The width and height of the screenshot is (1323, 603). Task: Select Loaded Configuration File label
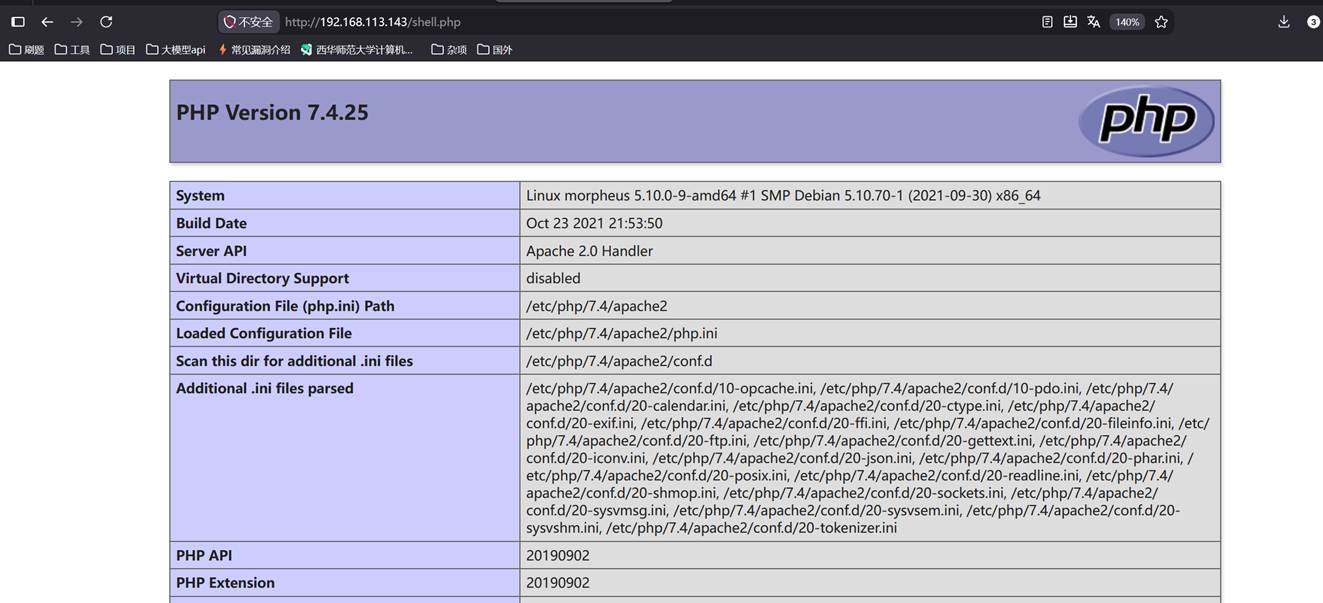pyautogui.click(x=264, y=333)
